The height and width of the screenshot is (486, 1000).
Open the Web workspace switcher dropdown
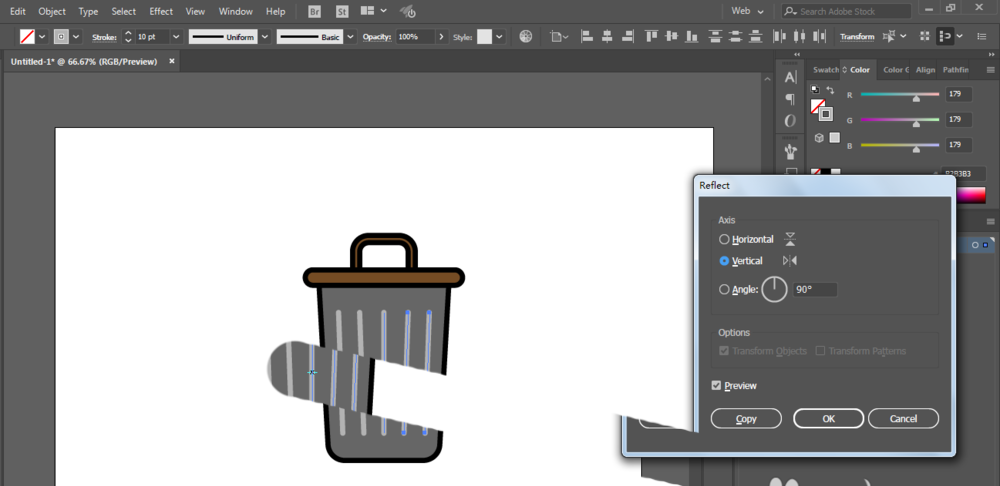tap(748, 11)
